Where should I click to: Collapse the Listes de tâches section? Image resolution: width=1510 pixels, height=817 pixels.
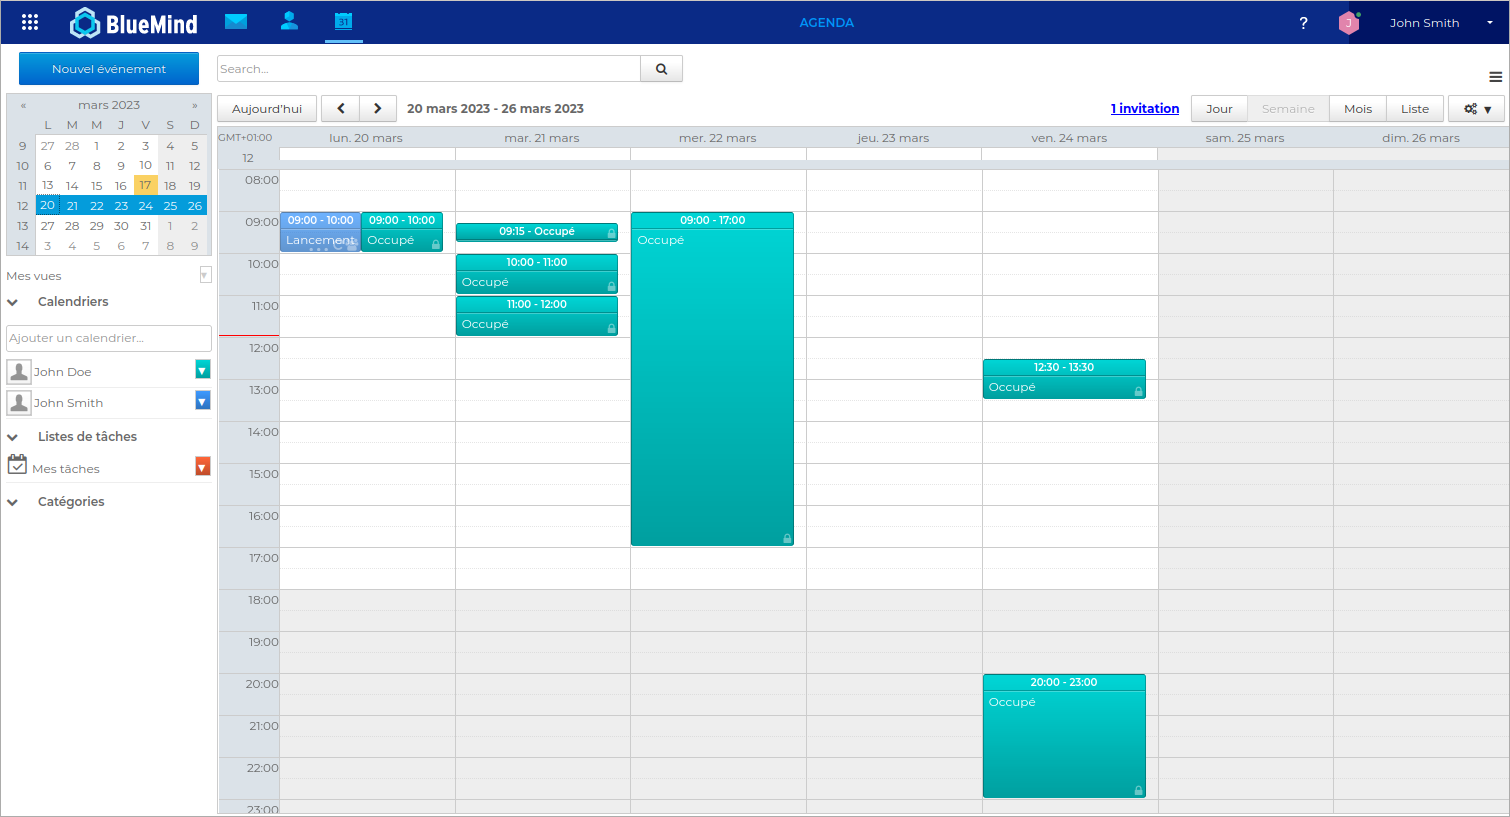(13, 437)
